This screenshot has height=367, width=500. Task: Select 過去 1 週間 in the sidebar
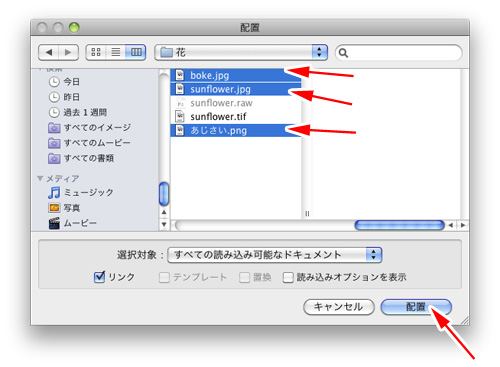[85, 112]
